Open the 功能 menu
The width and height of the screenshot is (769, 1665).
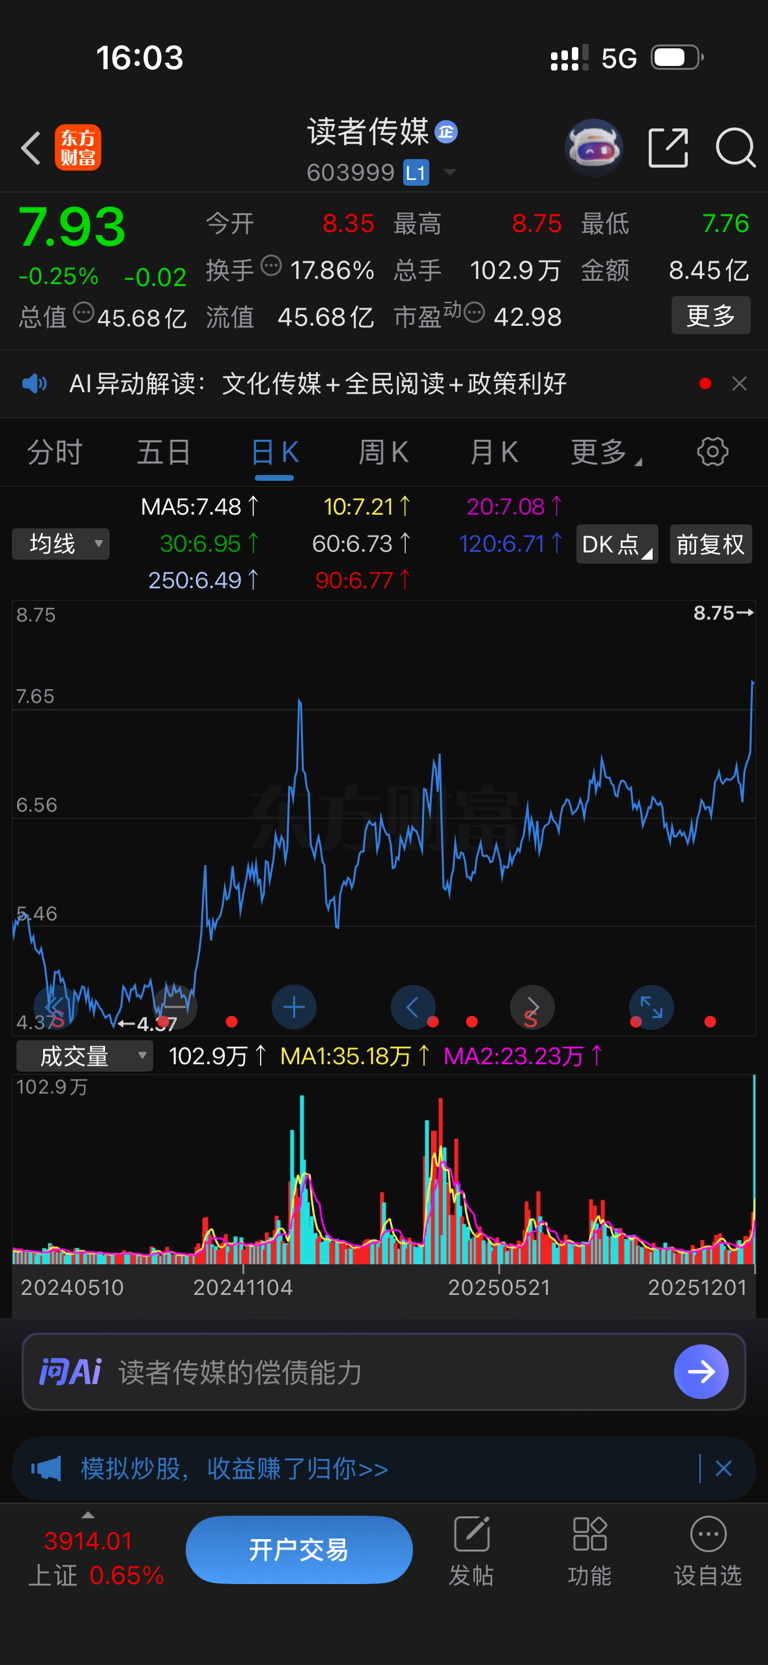(590, 1551)
